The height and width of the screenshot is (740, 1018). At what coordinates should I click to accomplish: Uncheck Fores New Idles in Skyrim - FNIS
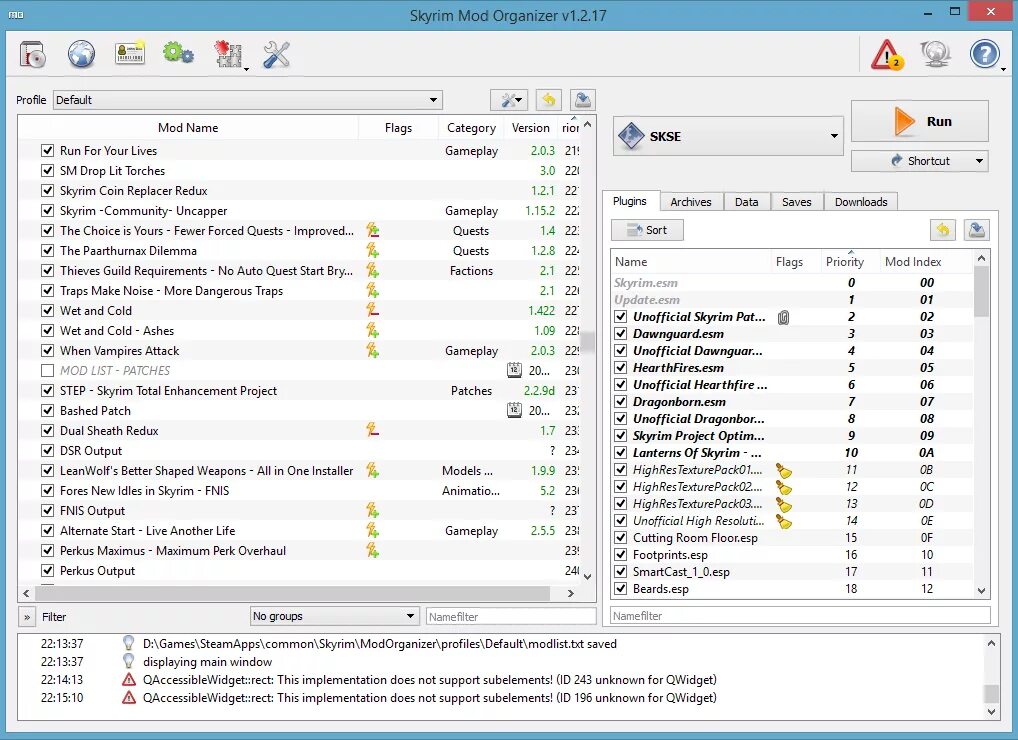(47, 491)
